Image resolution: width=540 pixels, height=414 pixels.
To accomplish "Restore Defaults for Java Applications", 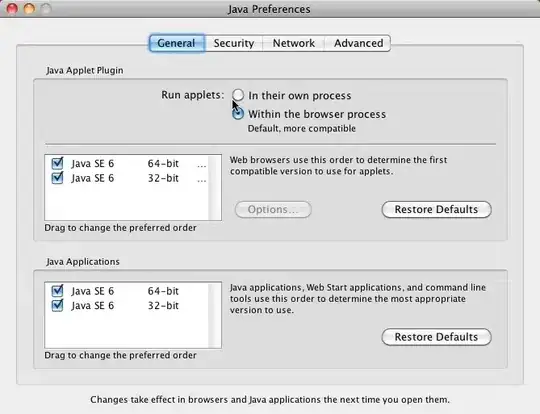I will (x=436, y=337).
